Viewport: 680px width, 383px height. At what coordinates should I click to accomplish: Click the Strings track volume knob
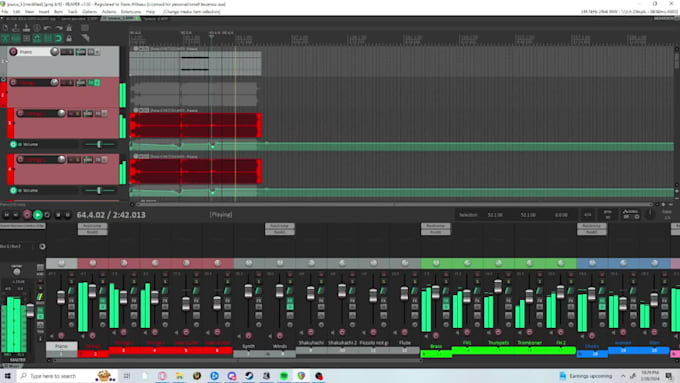pyautogui.click(x=54, y=82)
